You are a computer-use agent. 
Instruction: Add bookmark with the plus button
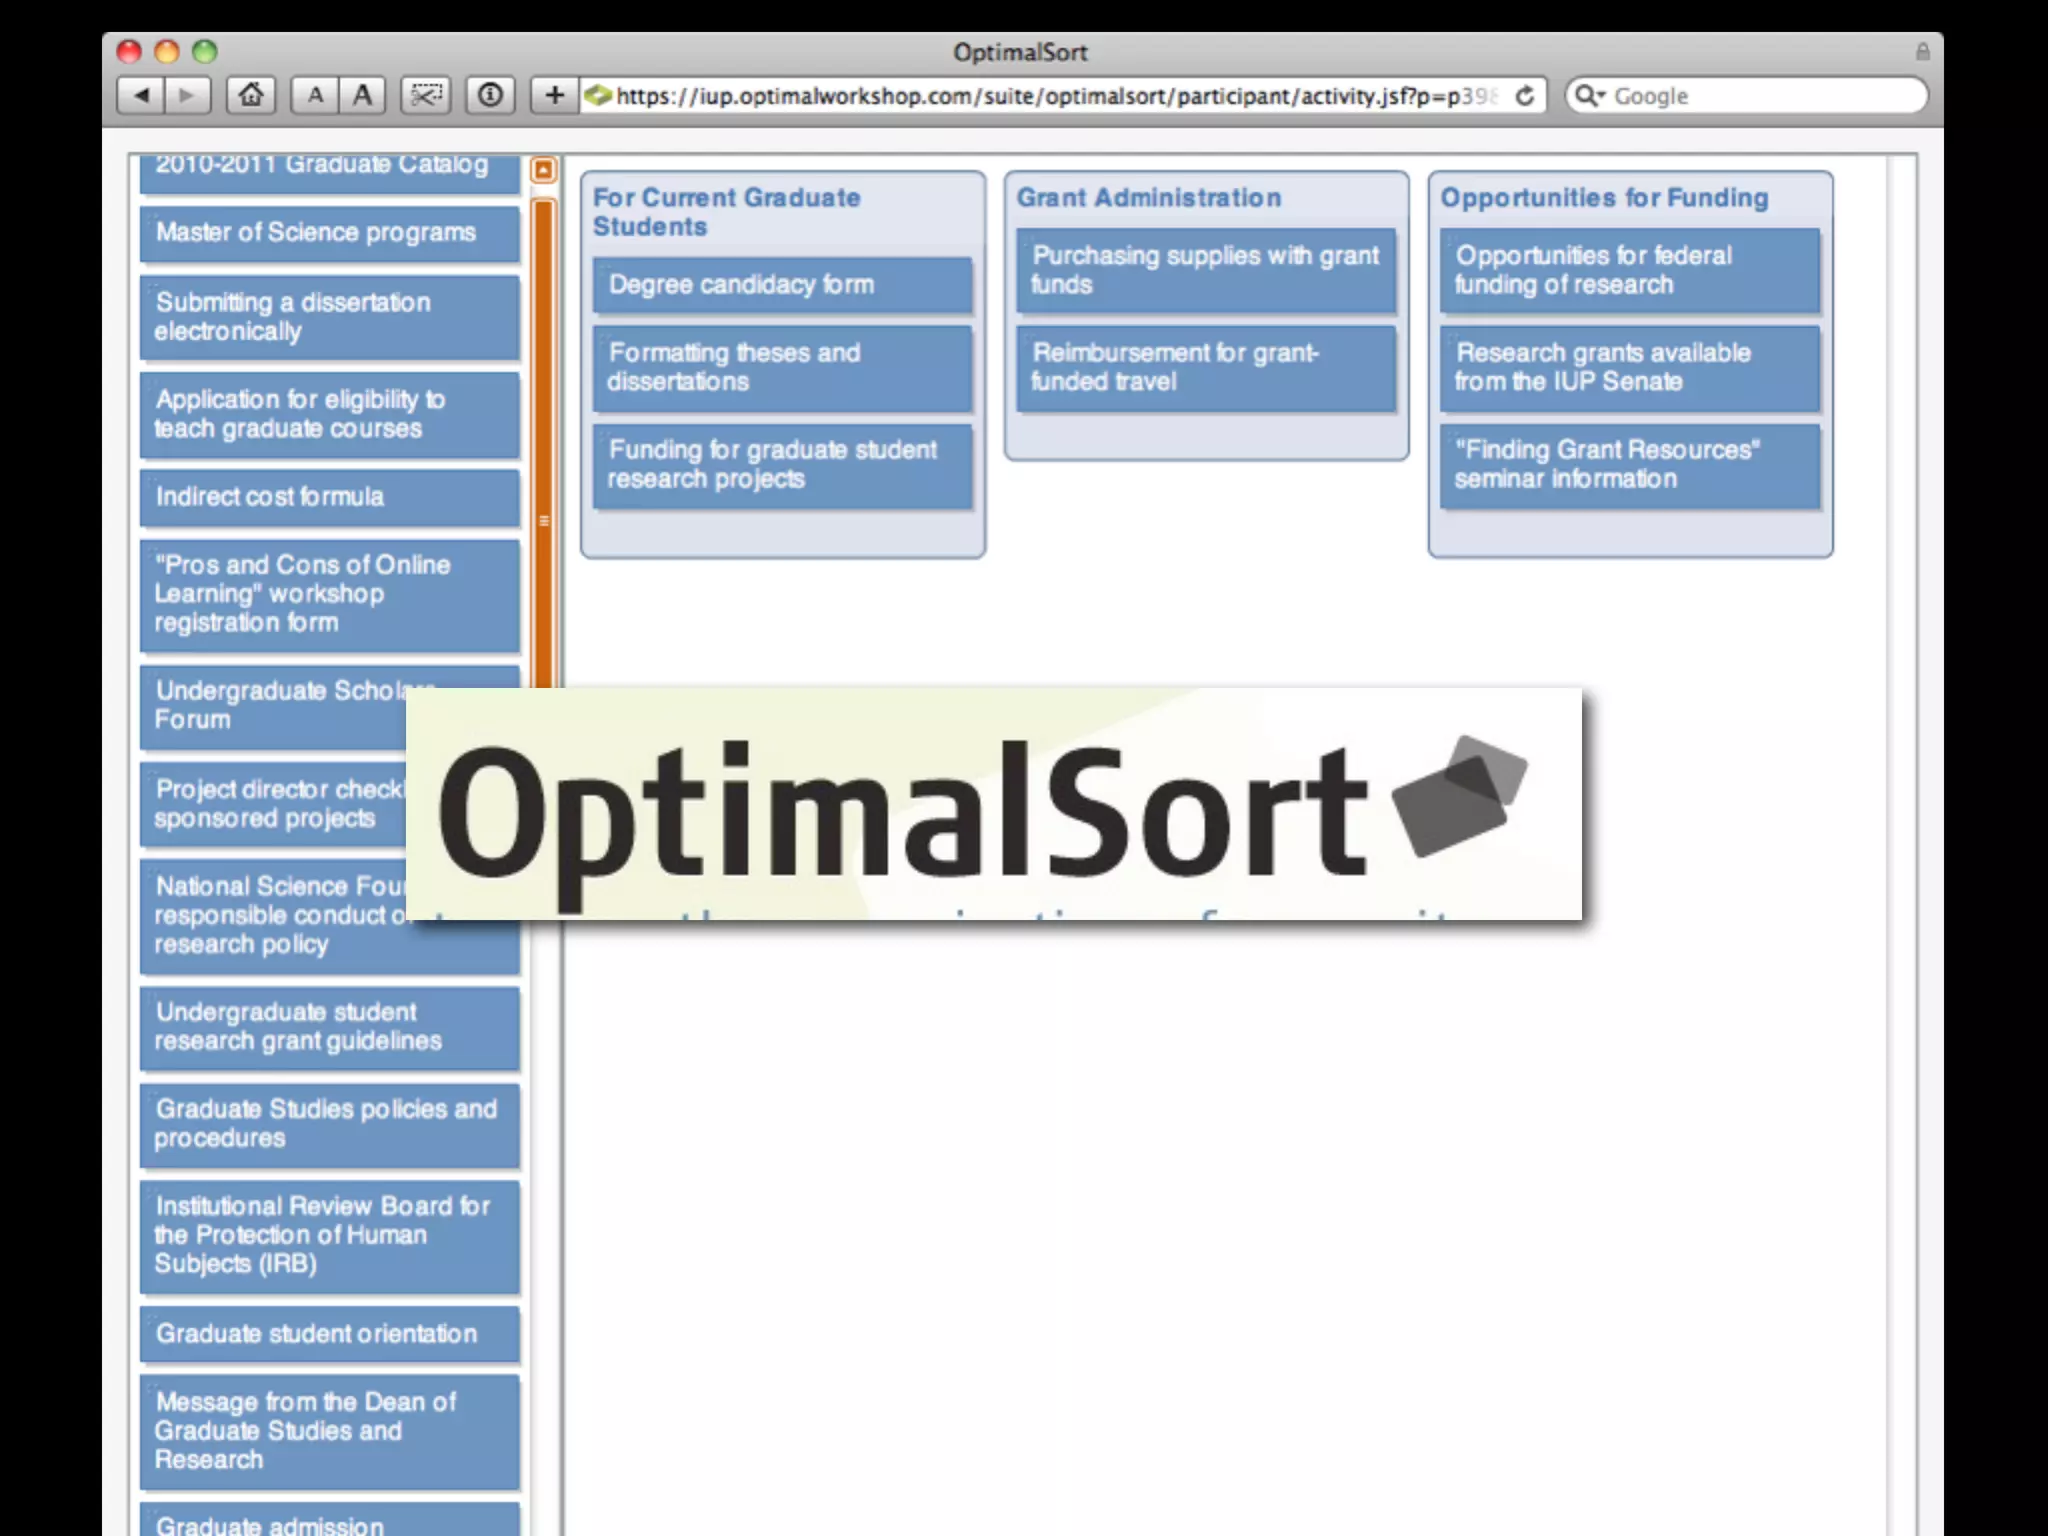554,96
